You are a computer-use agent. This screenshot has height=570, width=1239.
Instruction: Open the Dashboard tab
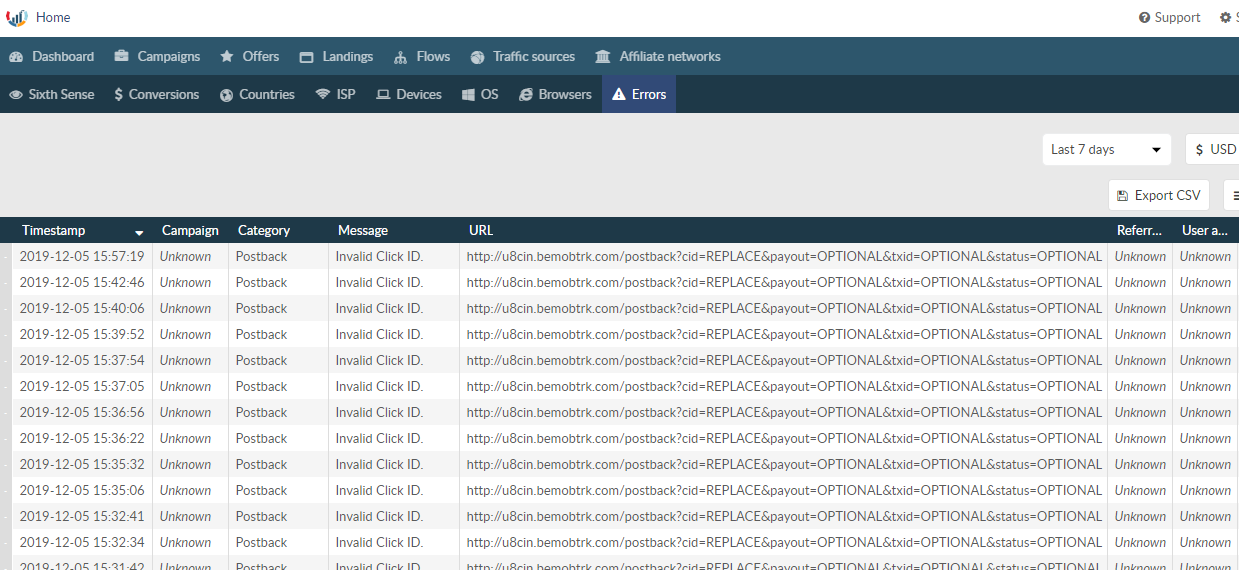(52, 57)
